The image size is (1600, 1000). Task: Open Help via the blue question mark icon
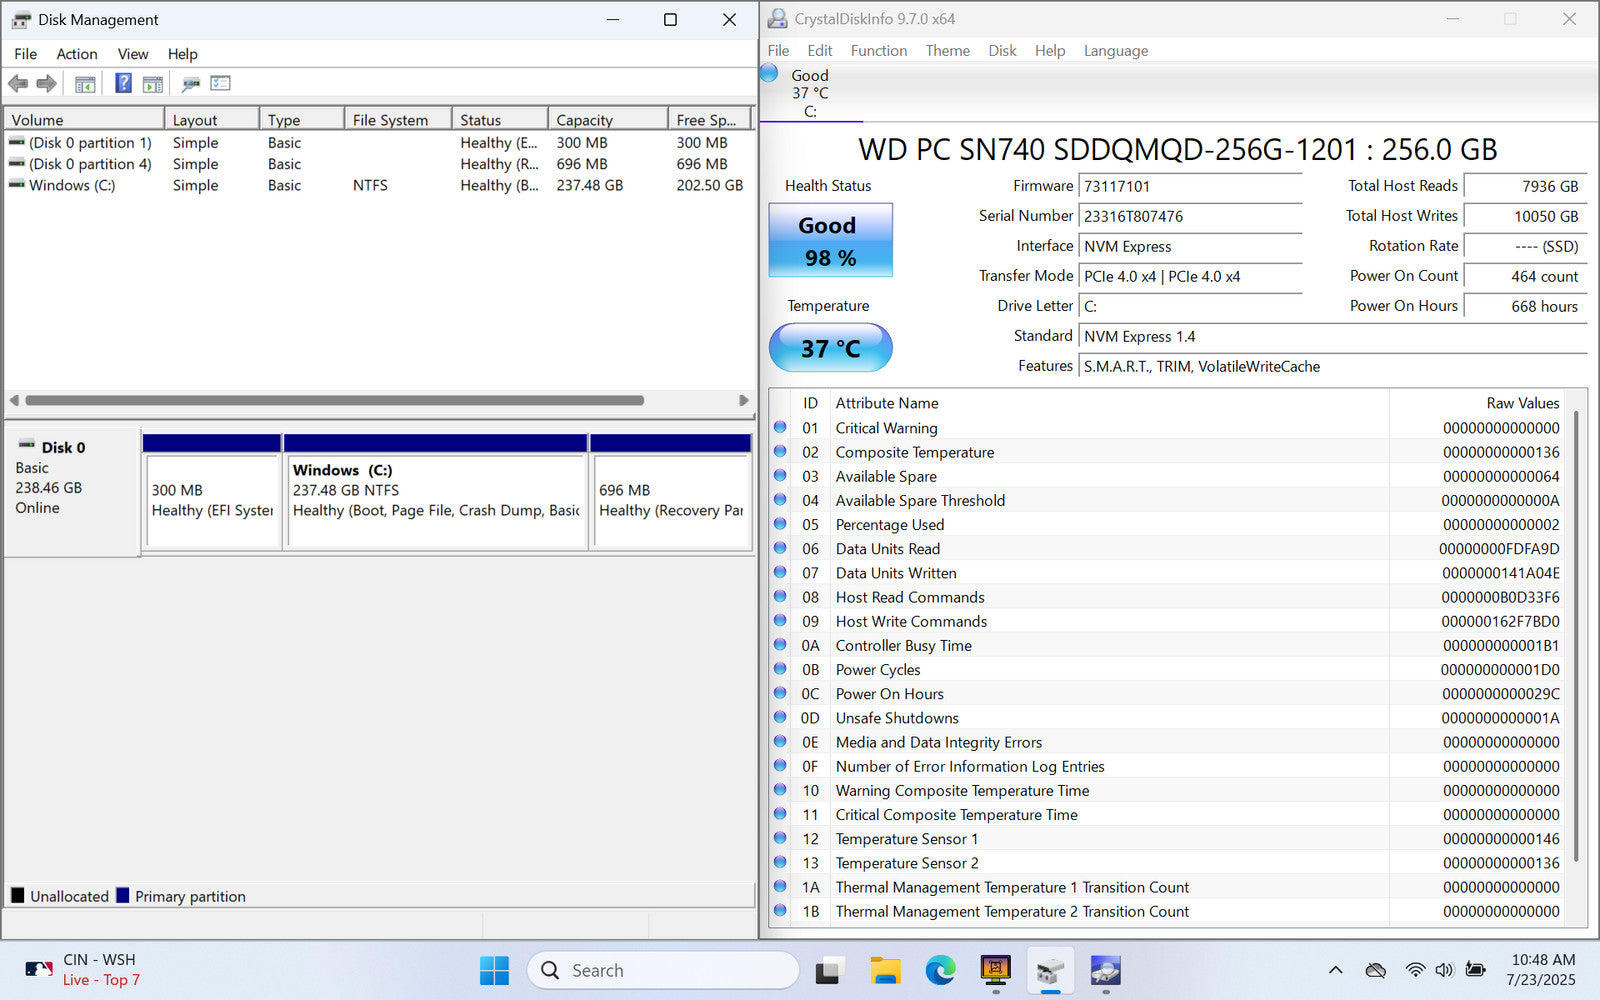click(123, 84)
